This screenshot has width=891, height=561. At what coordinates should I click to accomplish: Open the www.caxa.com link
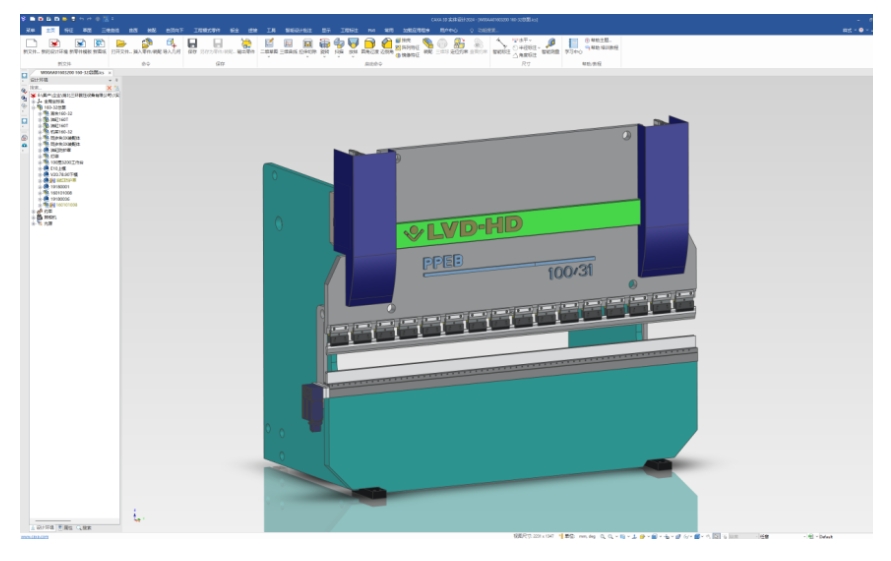click(x=35, y=538)
